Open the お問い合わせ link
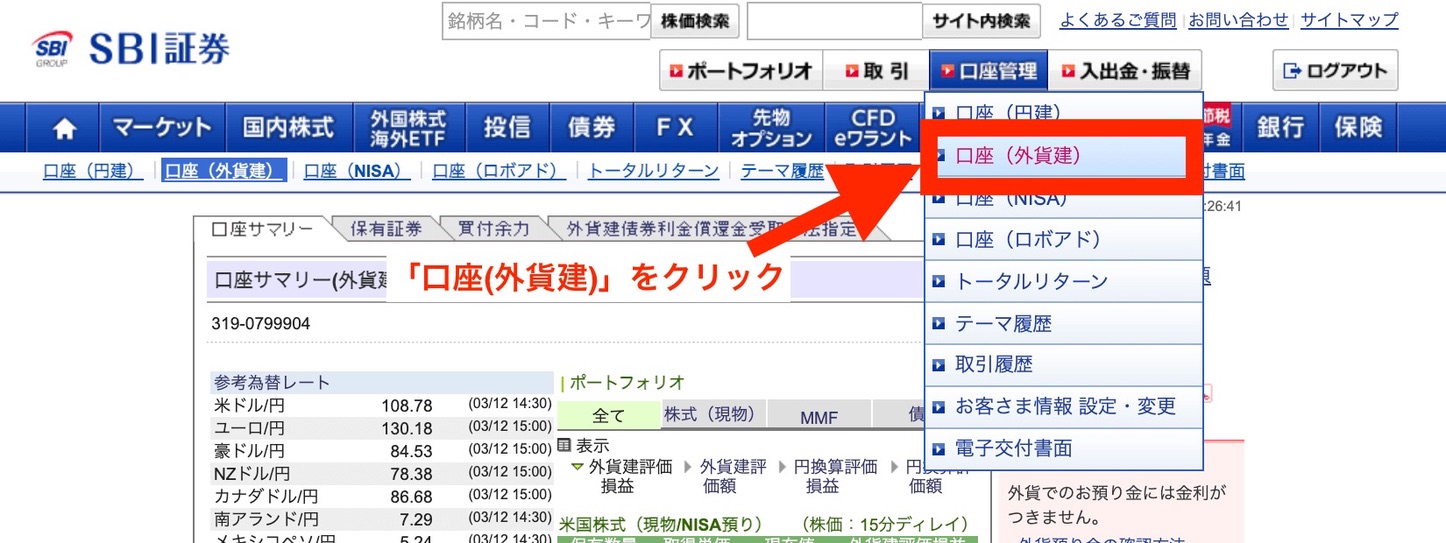The image size is (1446, 543). tap(1238, 20)
